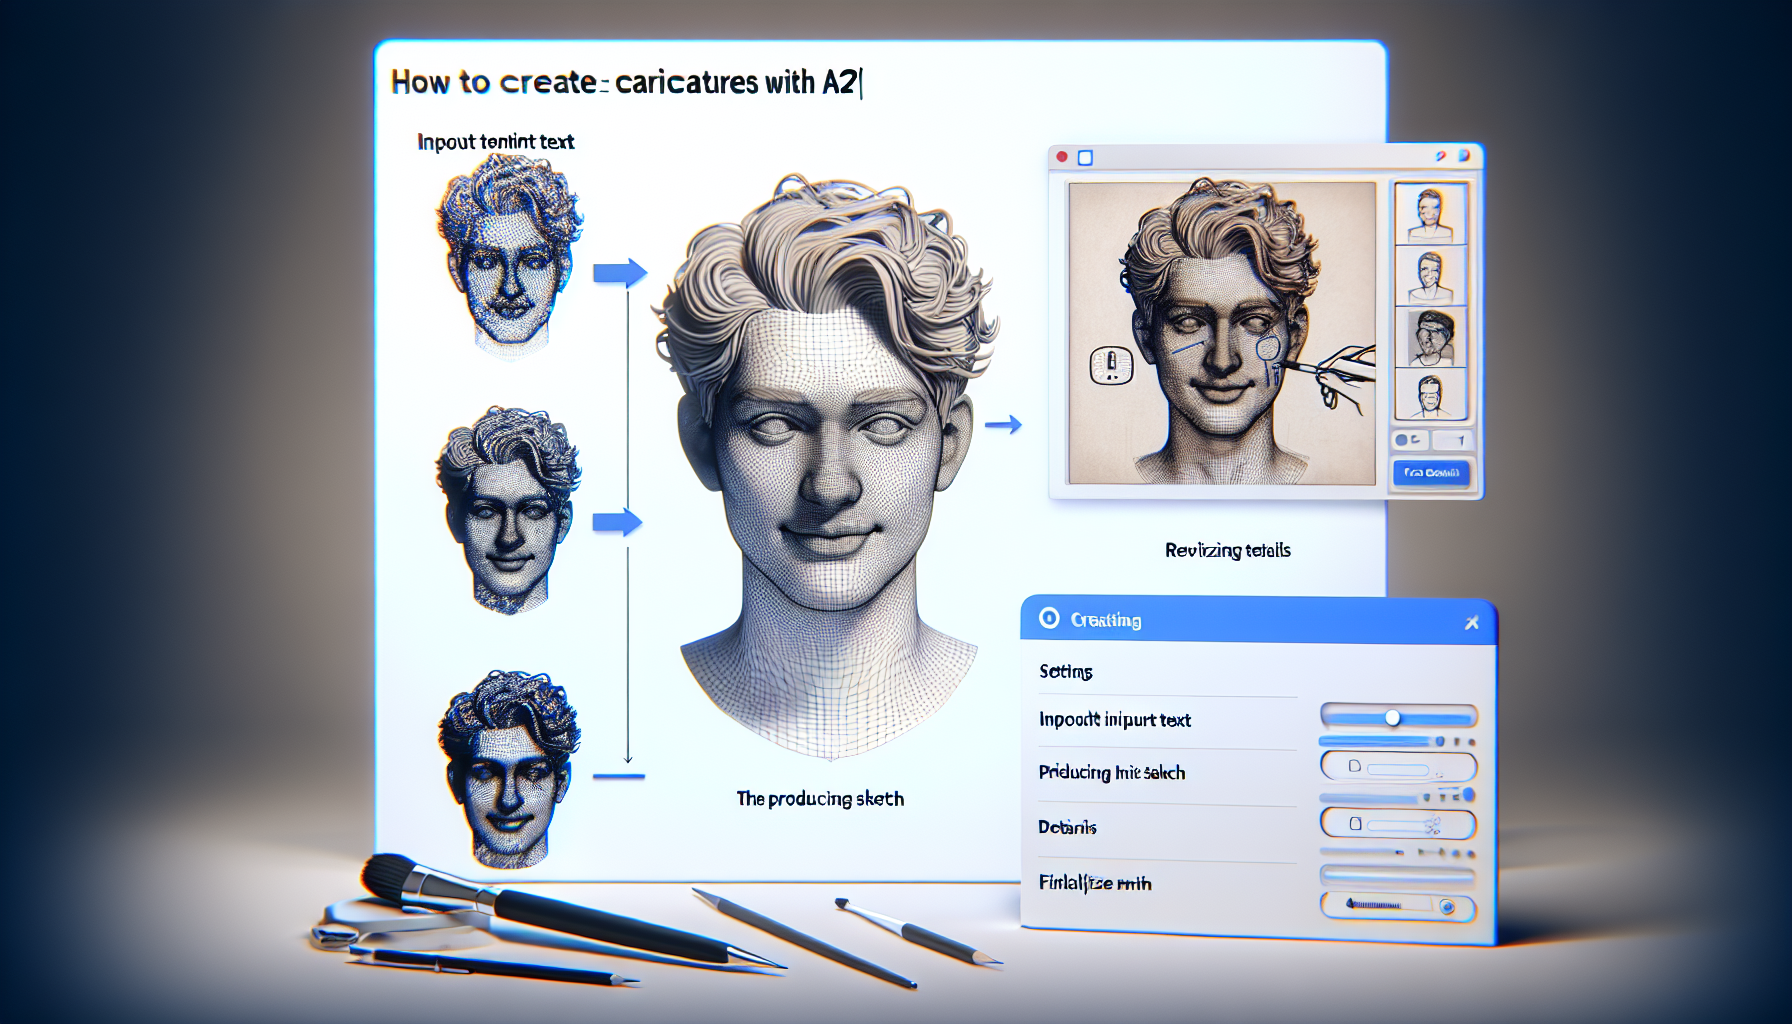This screenshot has height=1024, width=1792.
Task: Click the 'Setims' heading in the Creating panel
Action: point(1066,672)
